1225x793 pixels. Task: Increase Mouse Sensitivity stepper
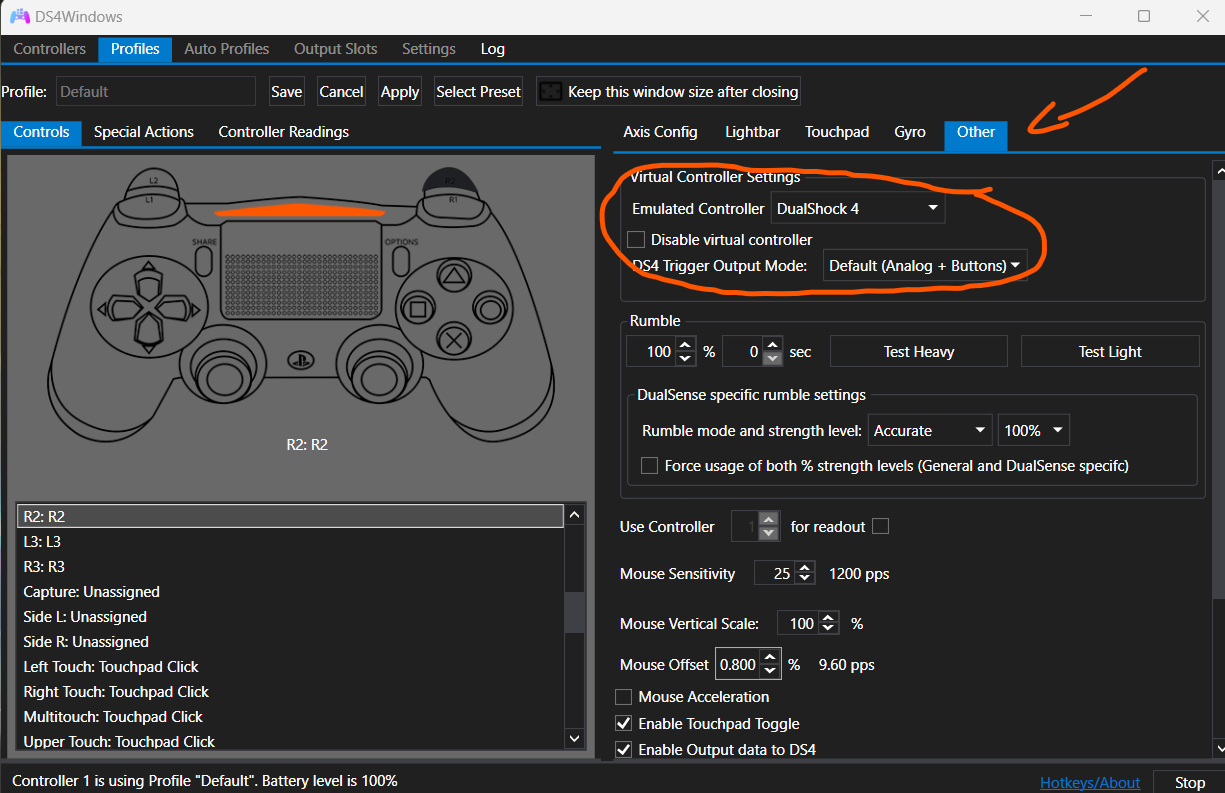tap(806, 567)
